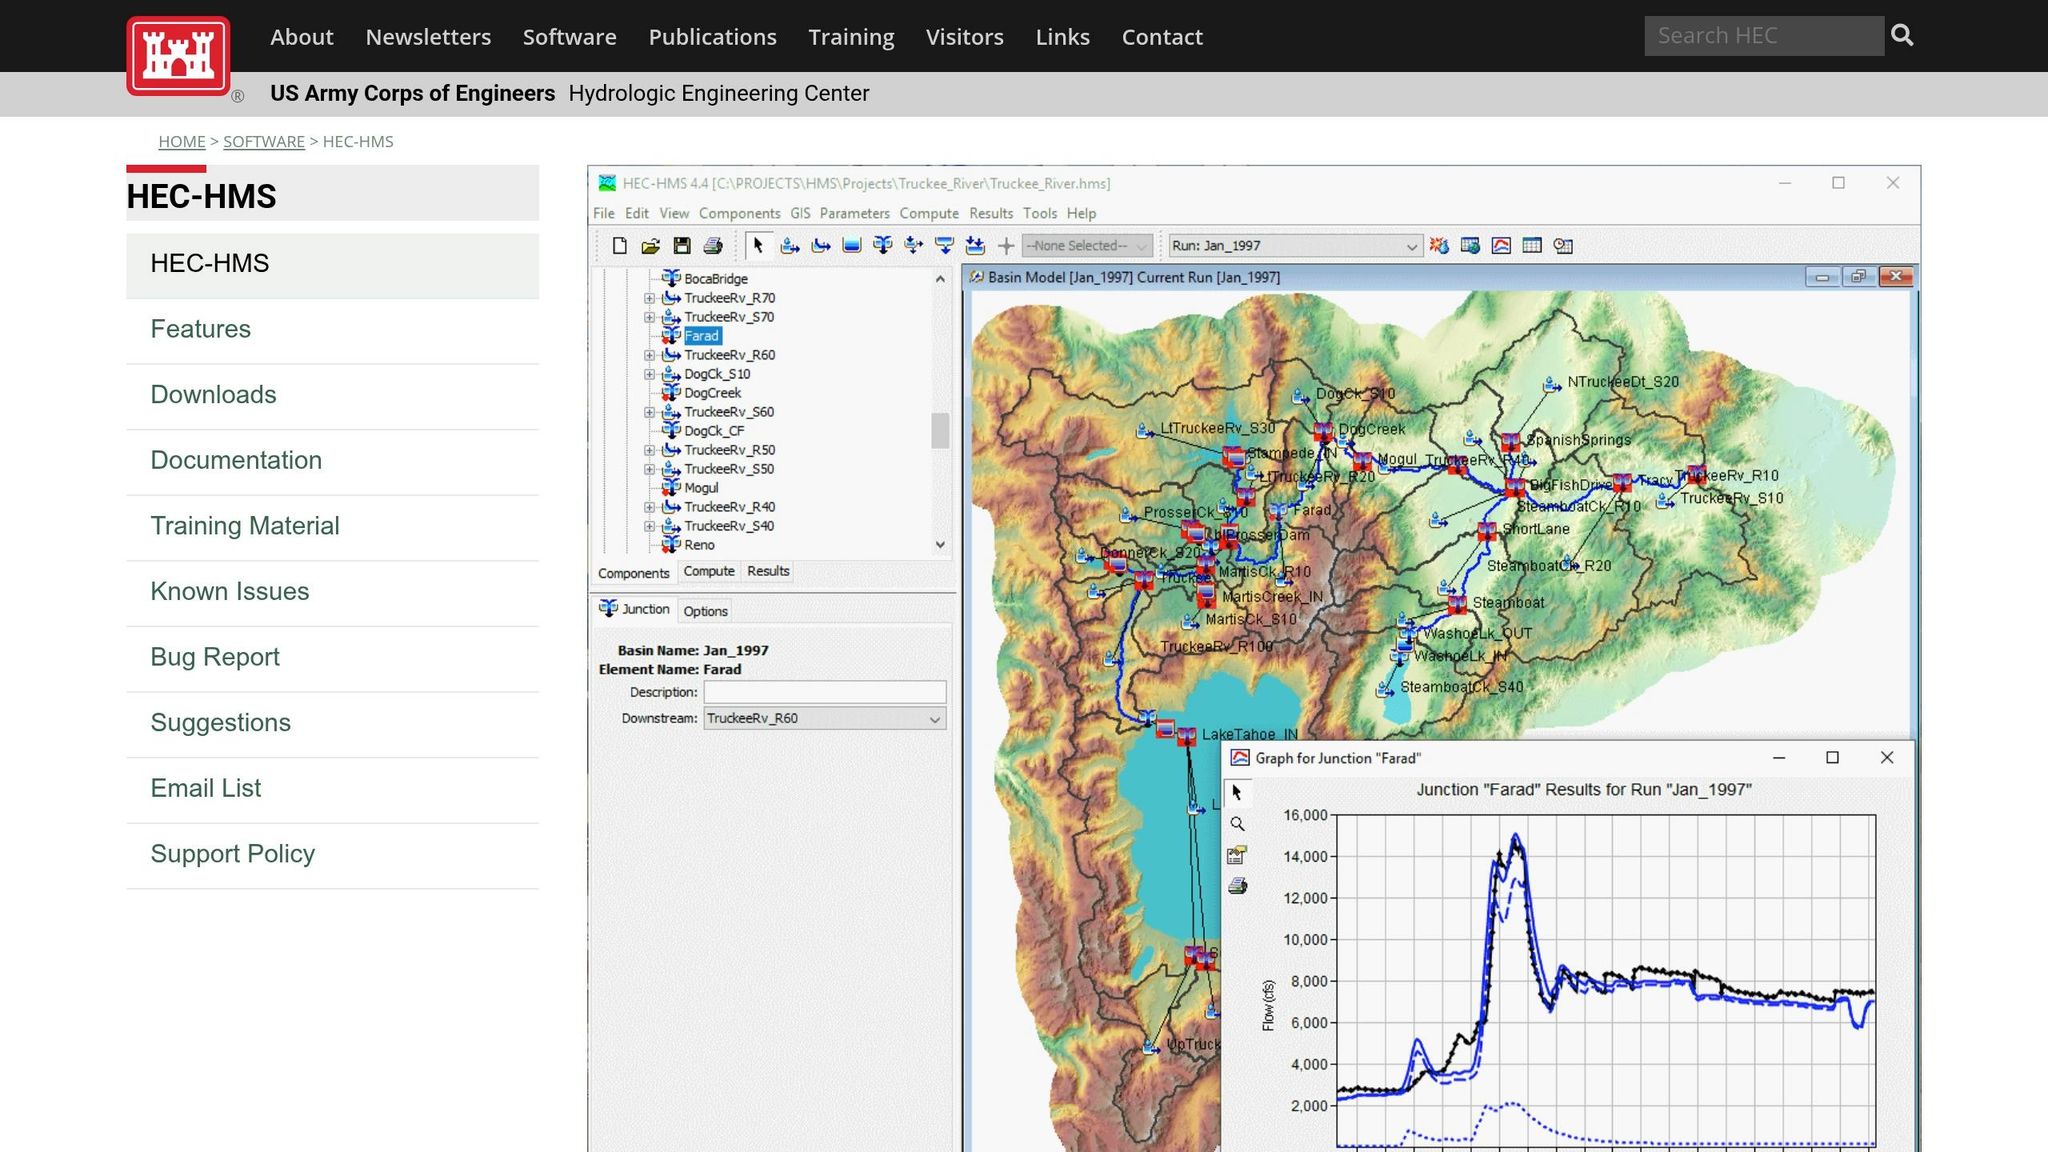Select the source creation tool

pyautogui.click(x=945, y=246)
